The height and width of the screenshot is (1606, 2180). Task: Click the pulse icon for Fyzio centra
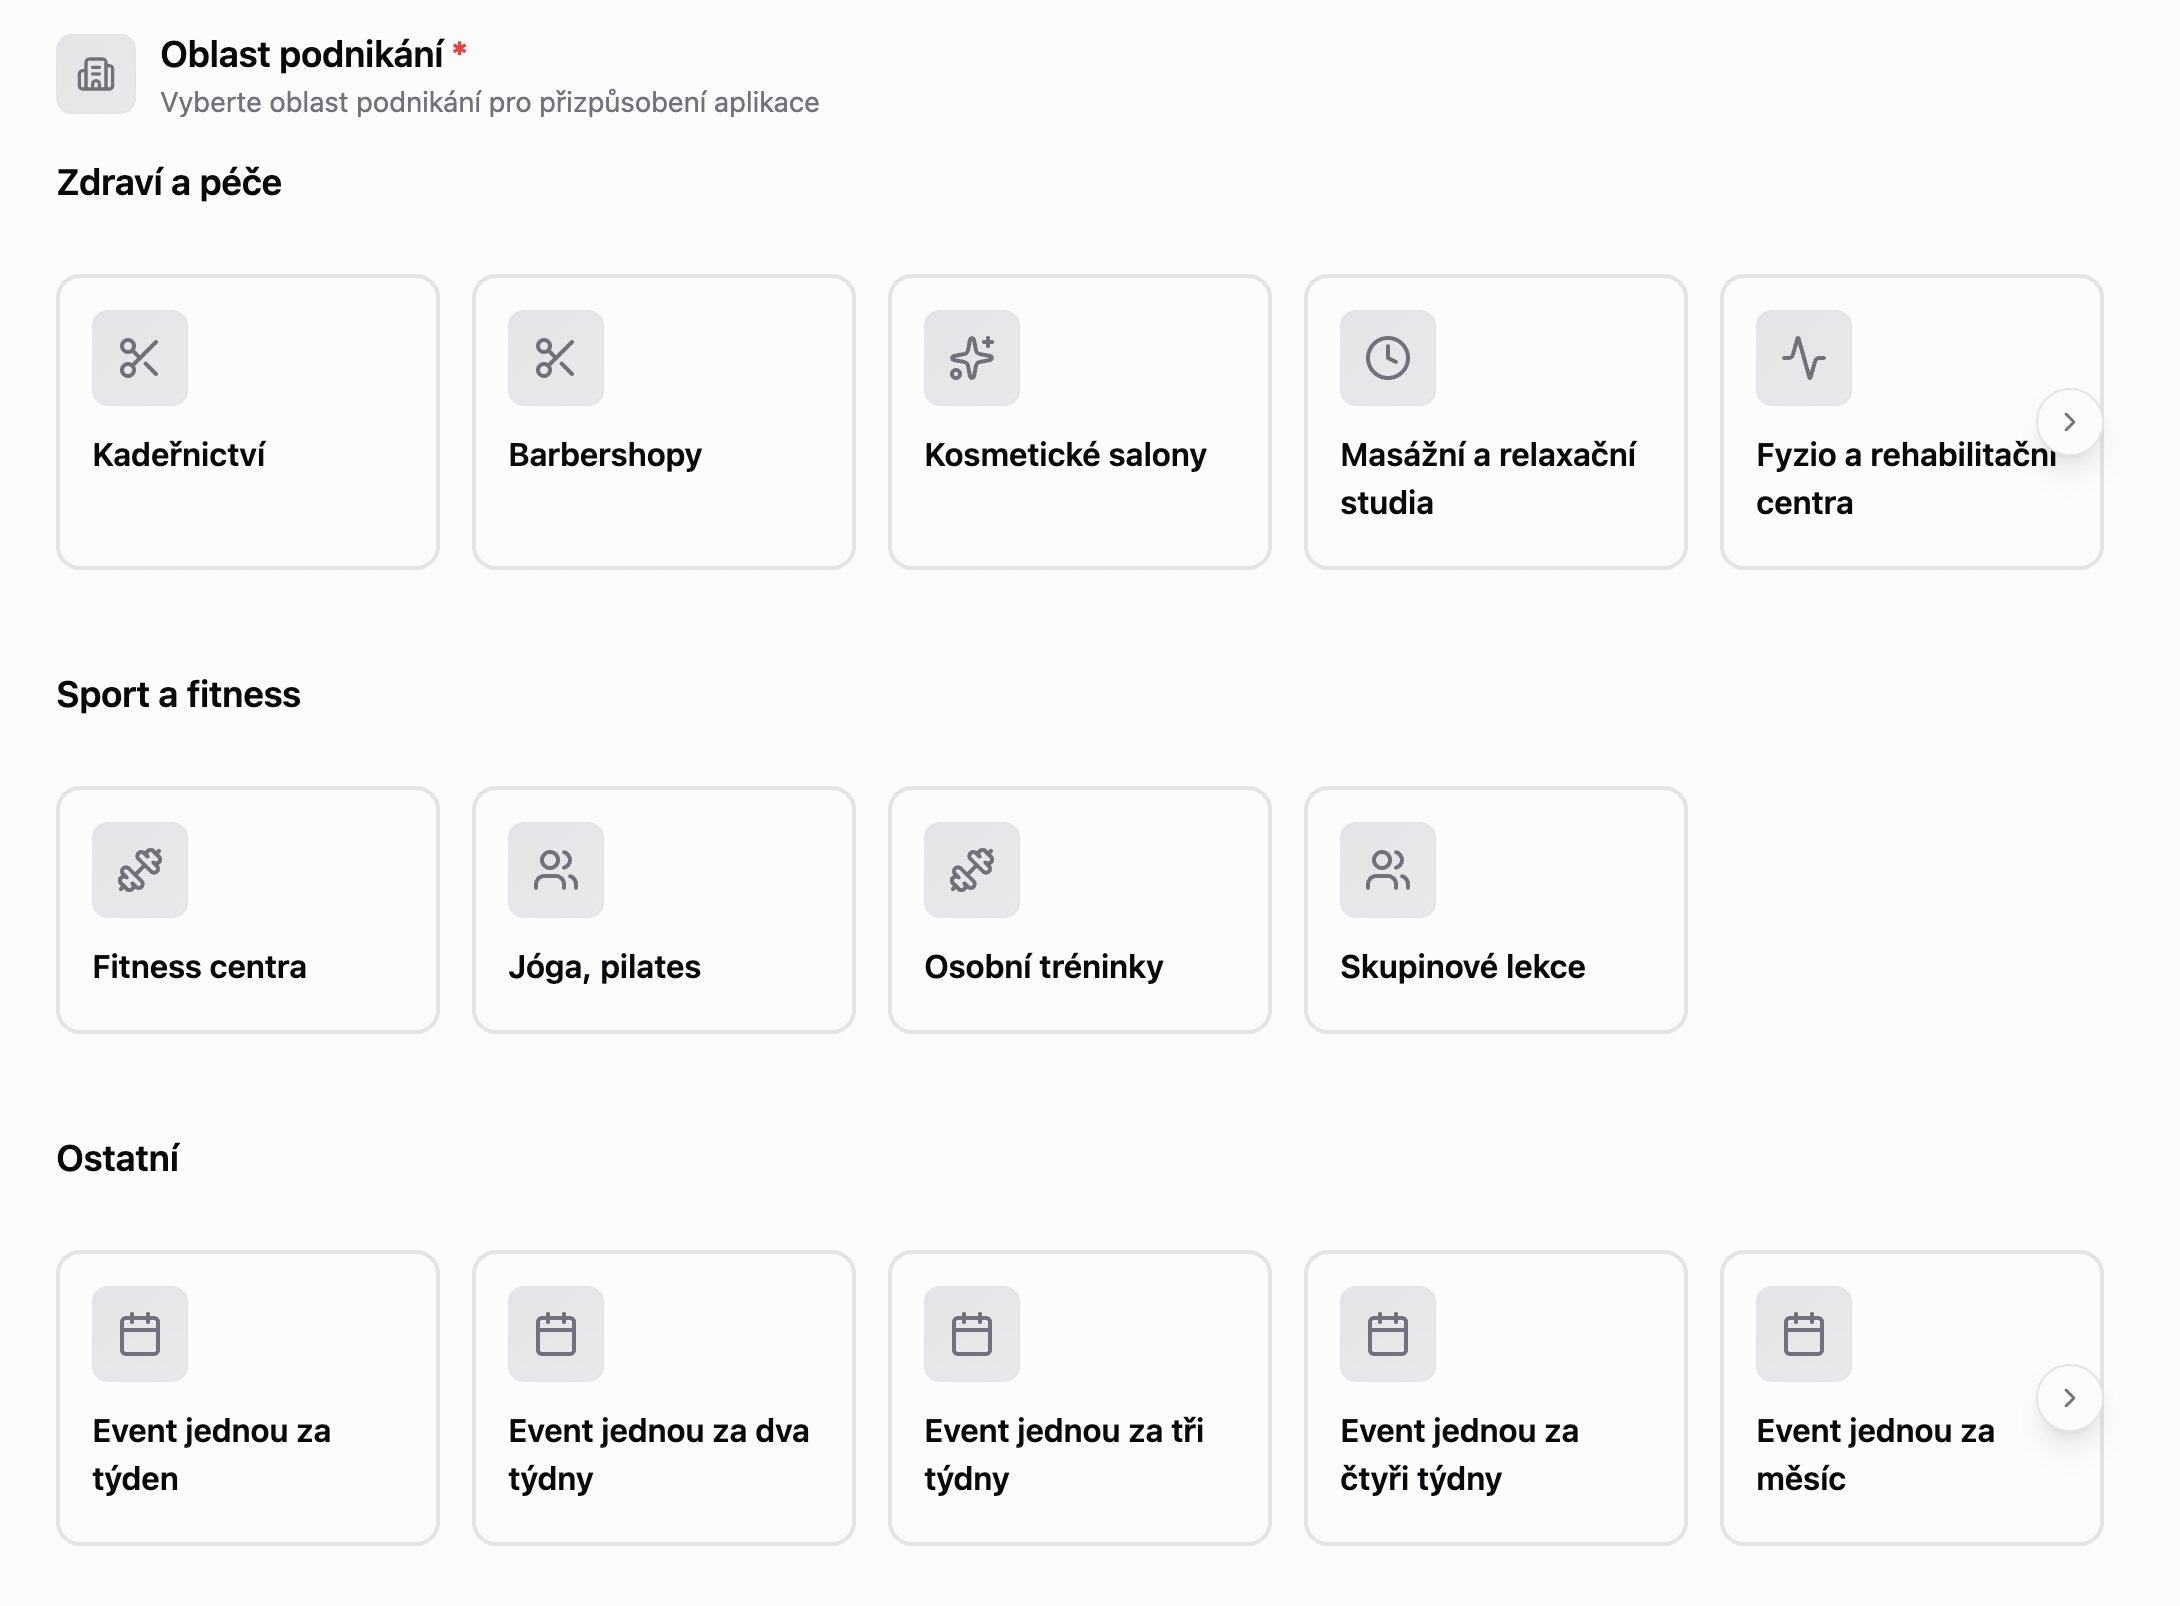(1804, 358)
